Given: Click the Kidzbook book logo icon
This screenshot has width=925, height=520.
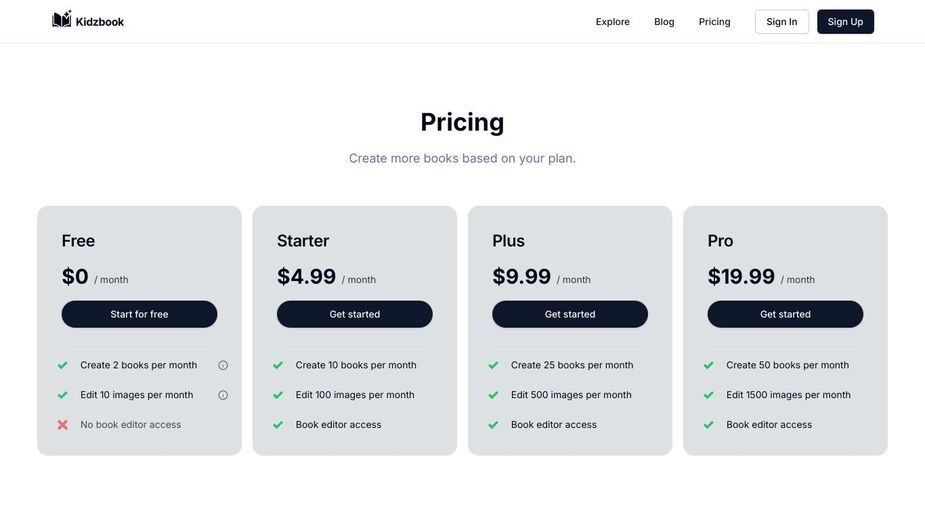Looking at the screenshot, I should (x=61, y=19).
